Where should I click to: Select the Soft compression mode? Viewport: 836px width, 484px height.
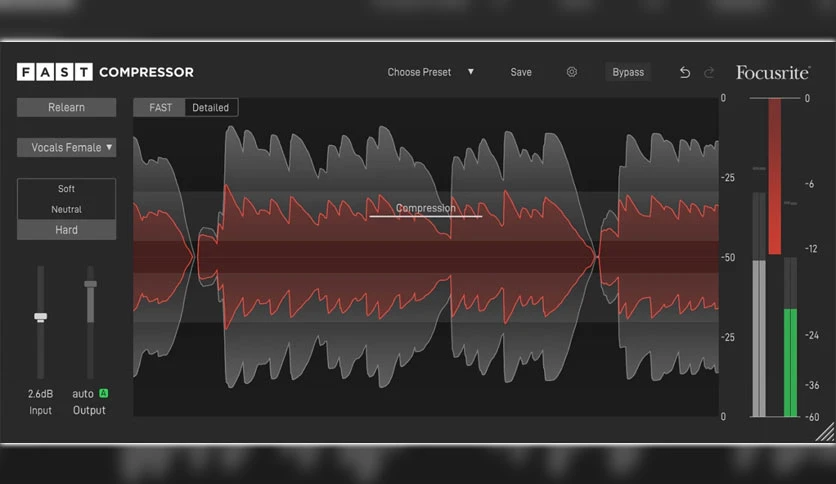66,189
